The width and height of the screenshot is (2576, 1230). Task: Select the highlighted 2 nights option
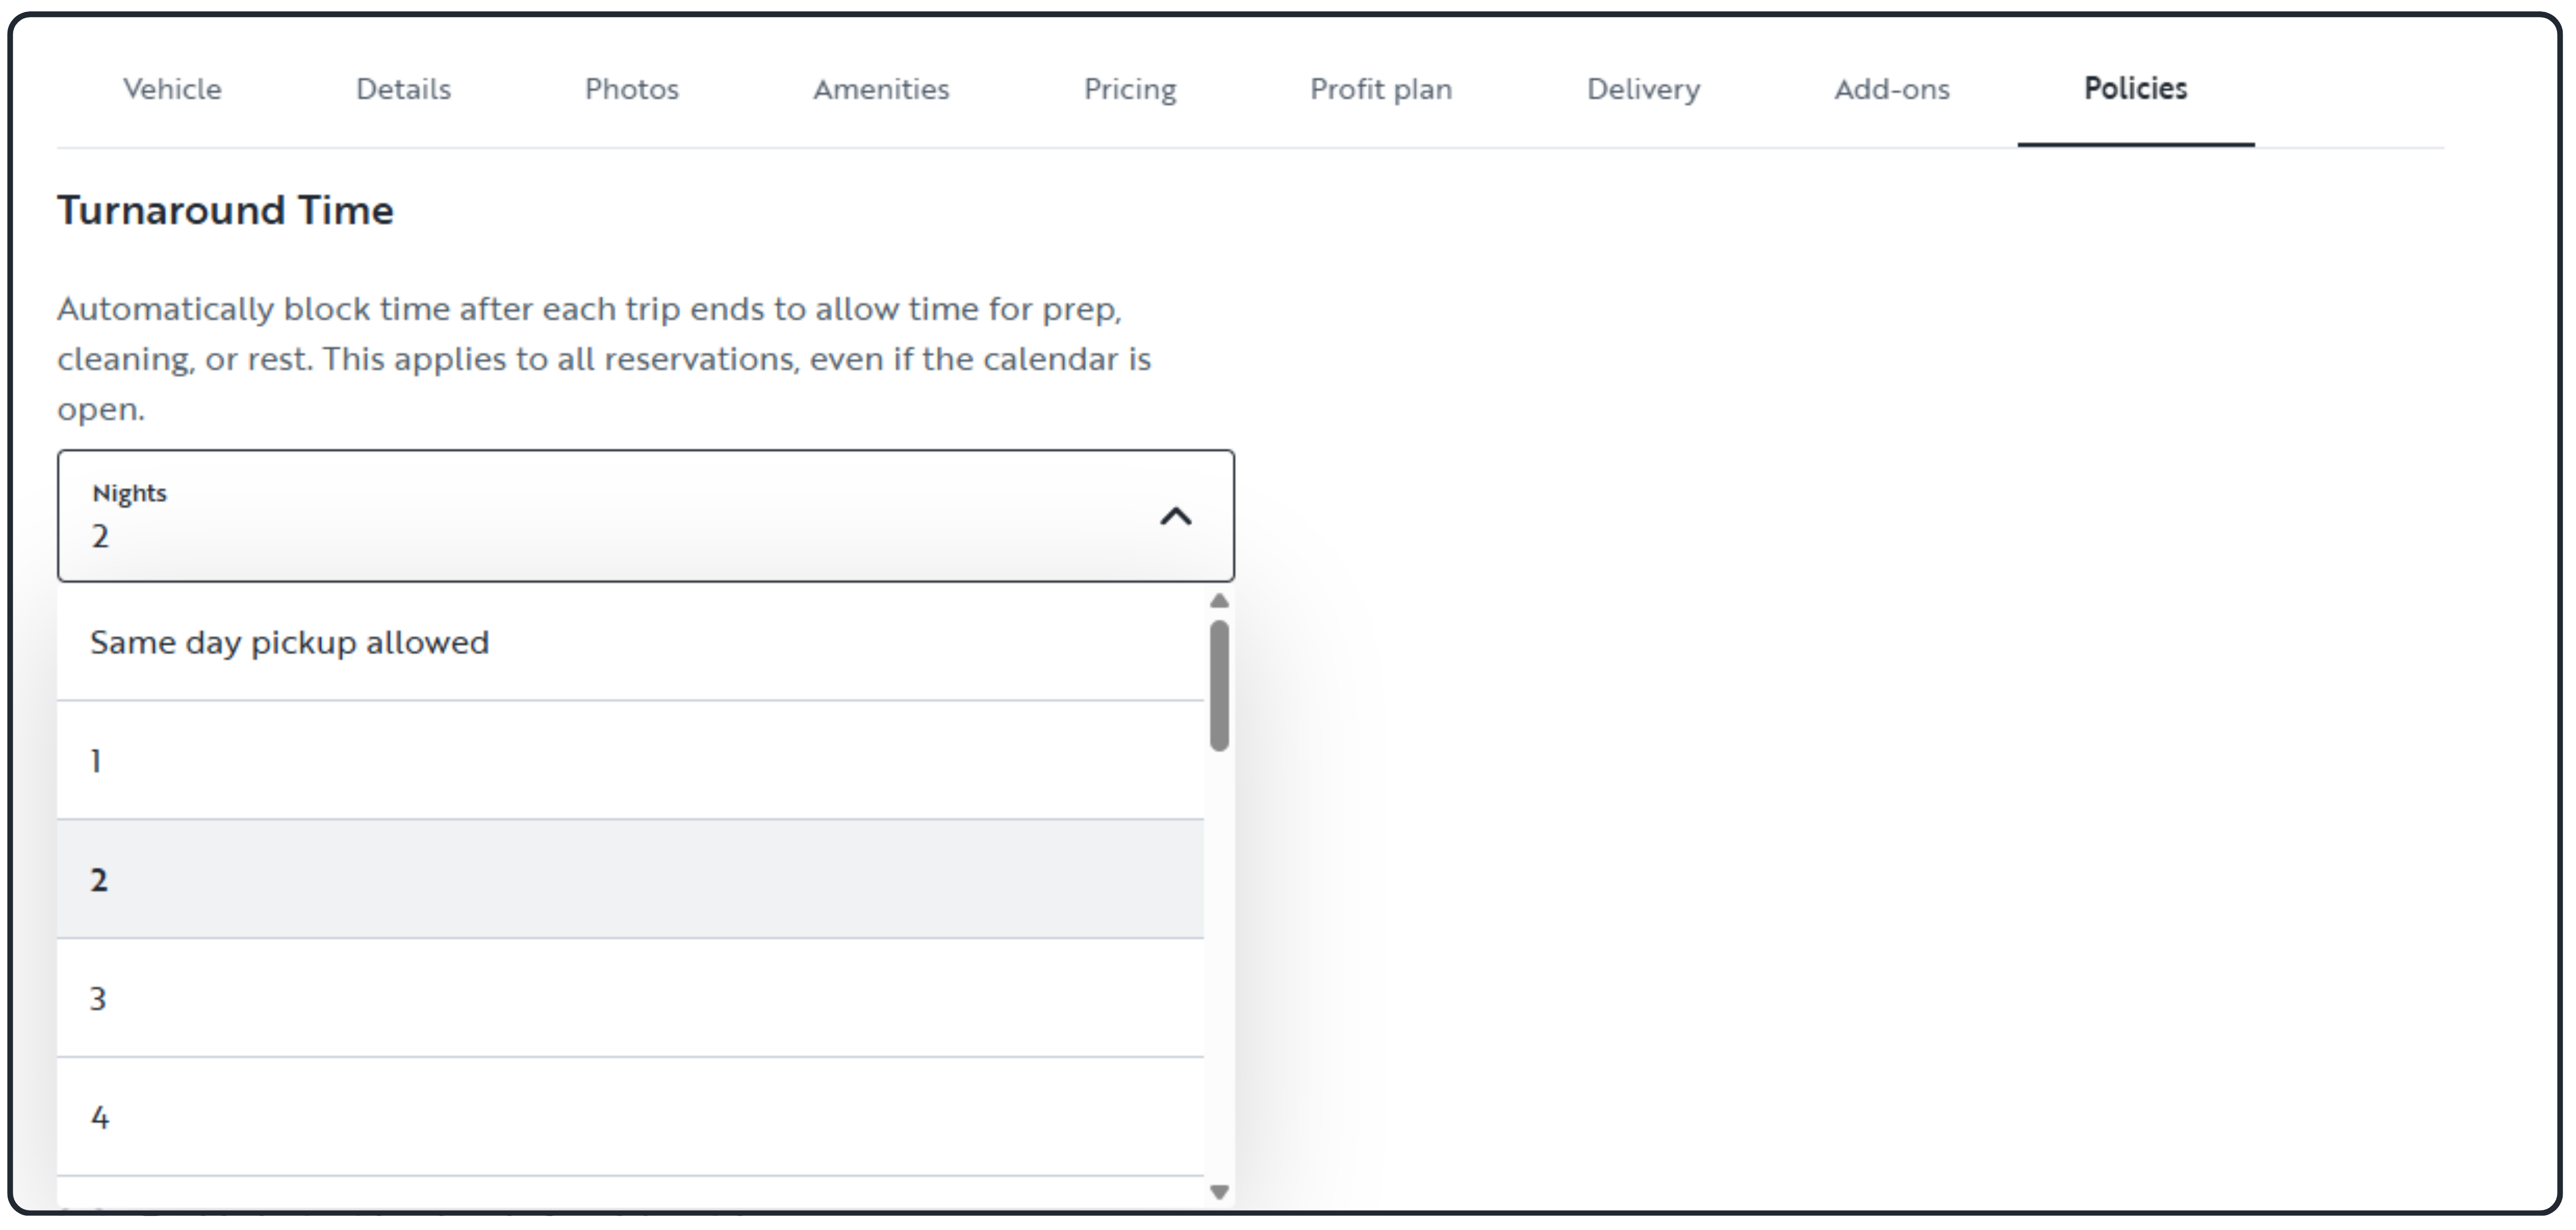coord(630,880)
